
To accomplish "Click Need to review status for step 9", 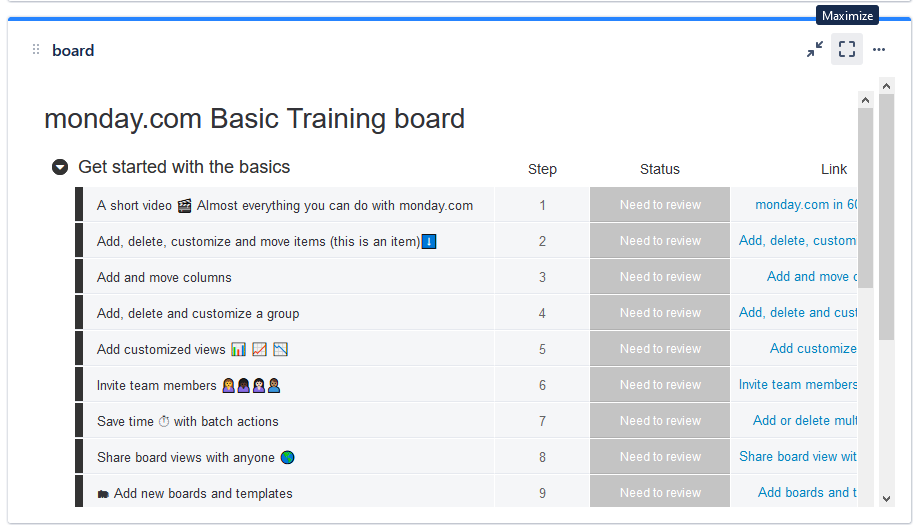I will pos(660,491).
